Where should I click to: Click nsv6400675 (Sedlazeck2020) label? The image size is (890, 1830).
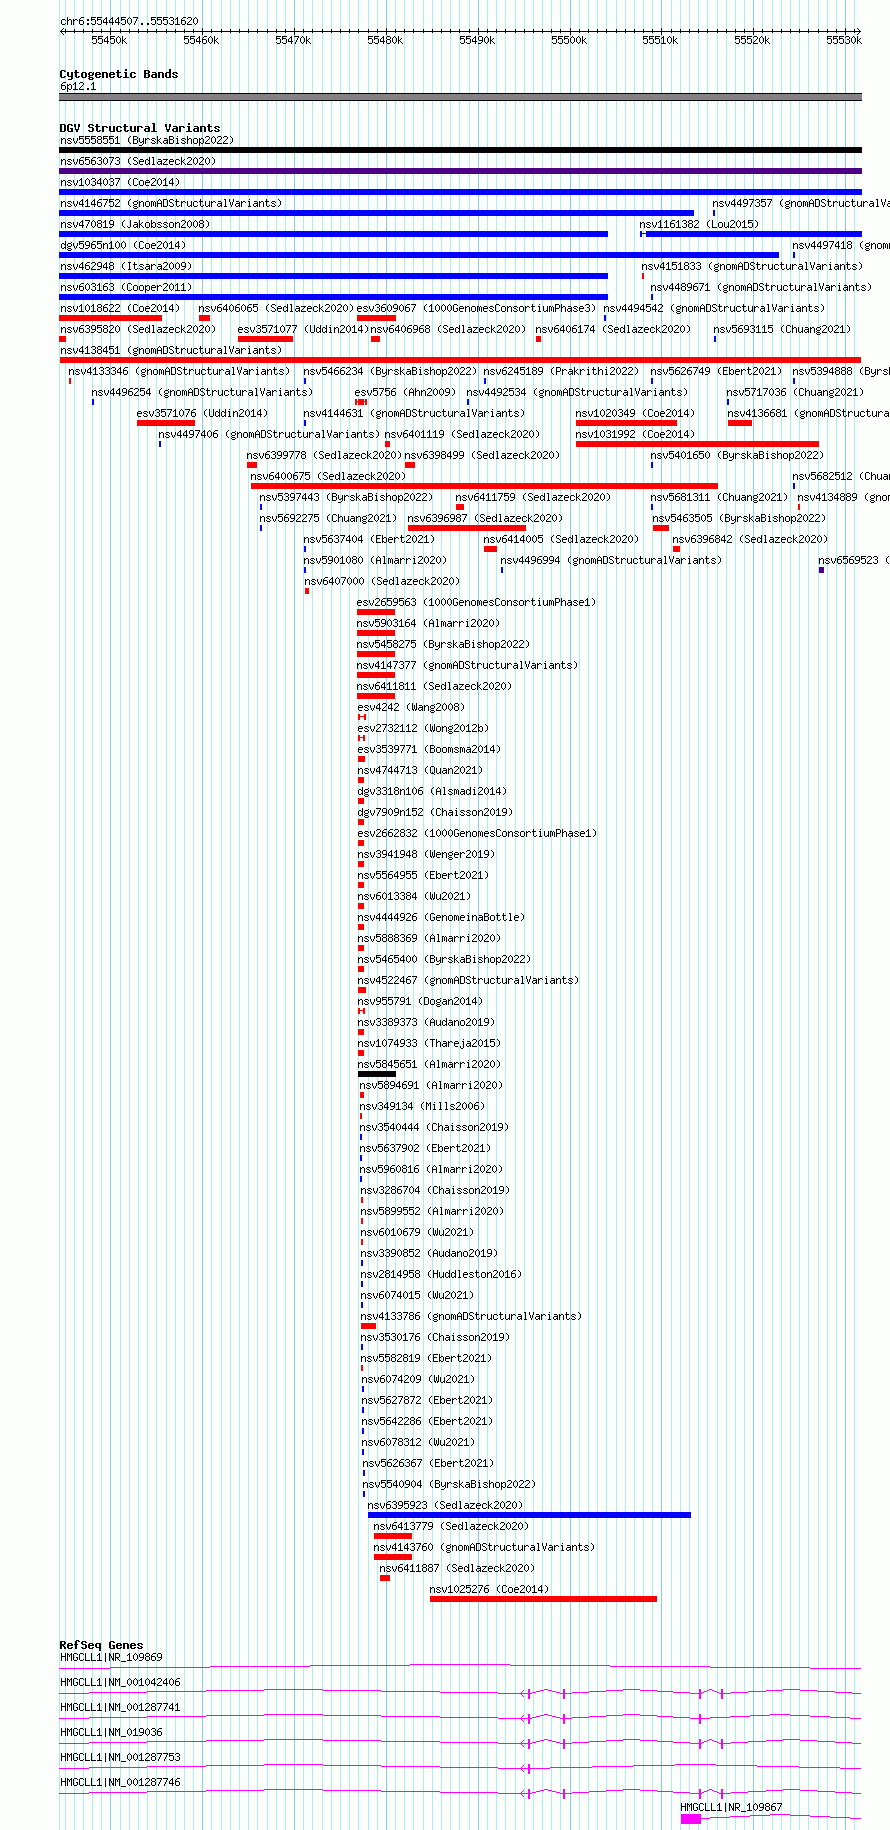(x=328, y=476)
